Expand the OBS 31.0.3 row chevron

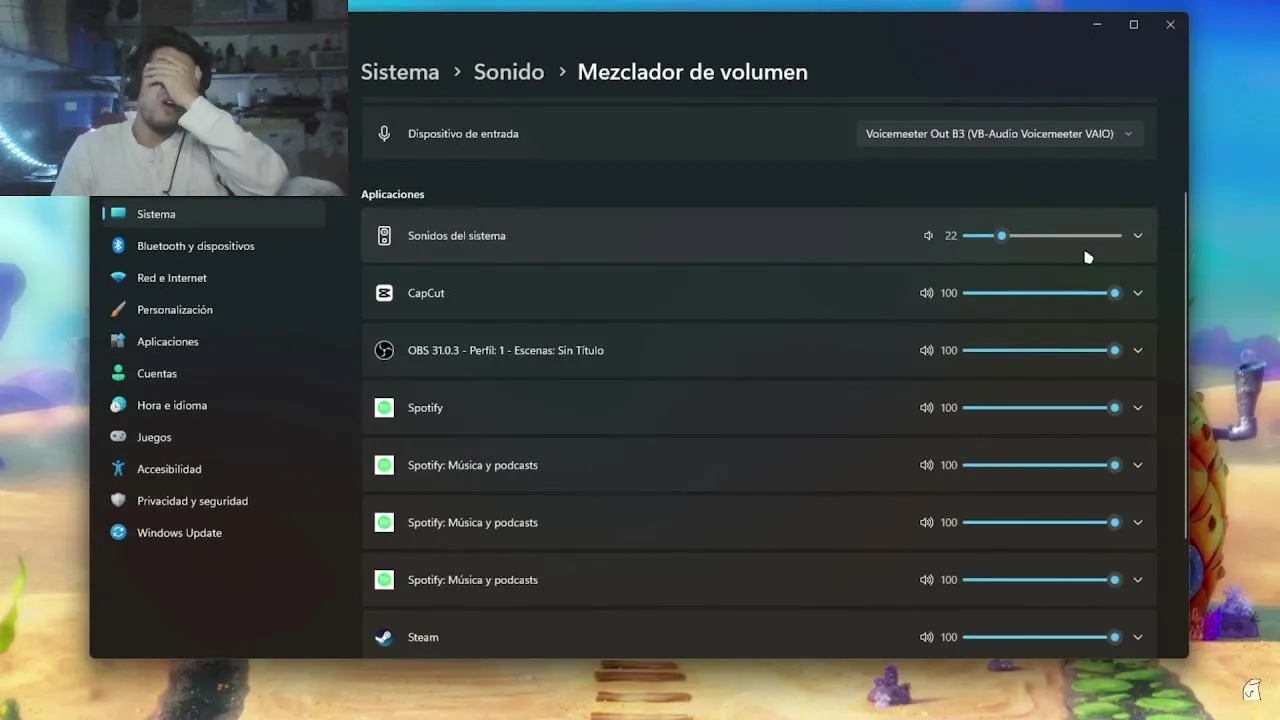(1138, 350)
